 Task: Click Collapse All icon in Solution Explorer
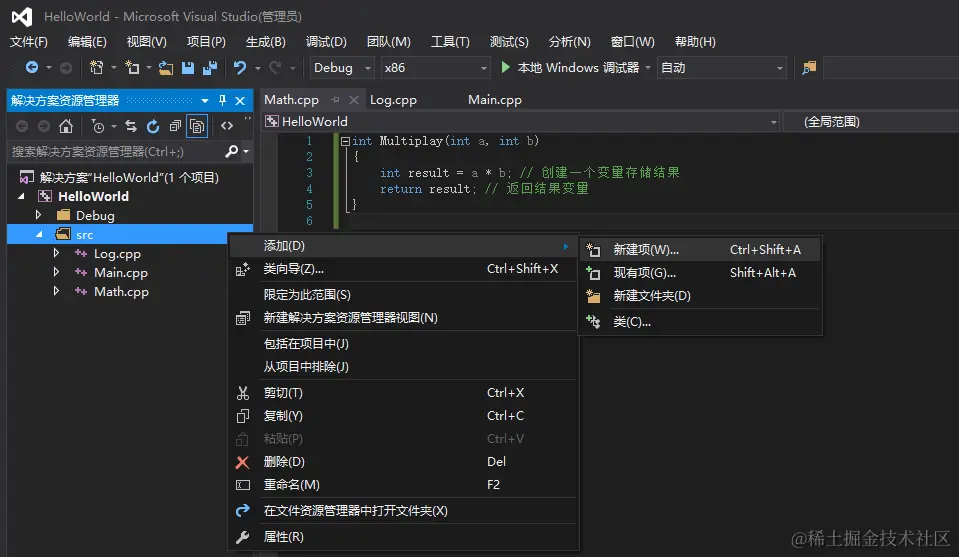tap(175, 126)
